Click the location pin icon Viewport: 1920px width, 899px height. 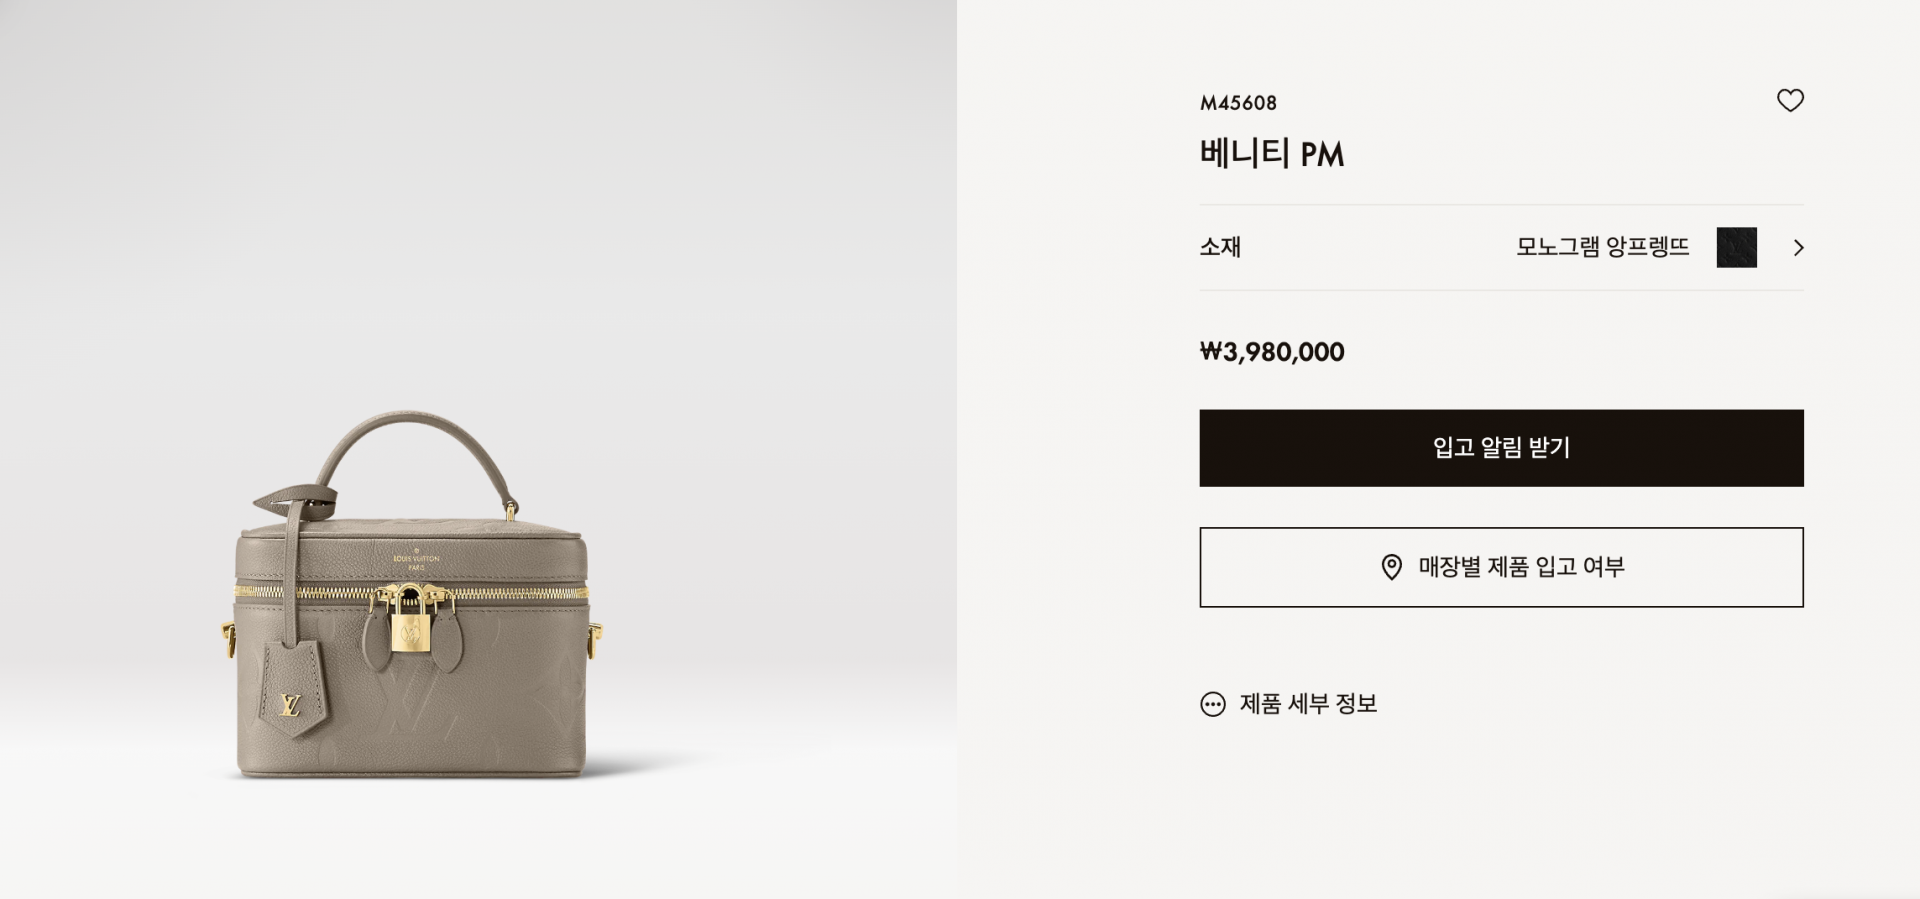(1391, 567)
